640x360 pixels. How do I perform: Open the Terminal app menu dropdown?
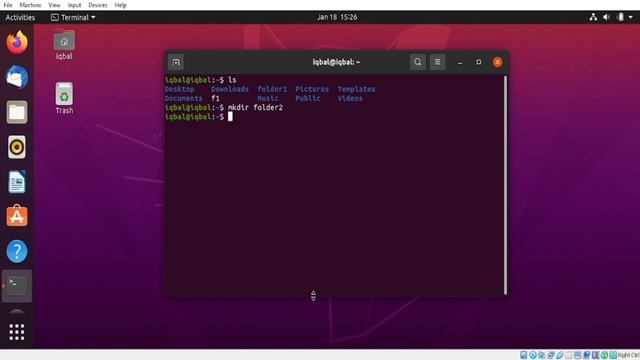(x=73, y=17)
